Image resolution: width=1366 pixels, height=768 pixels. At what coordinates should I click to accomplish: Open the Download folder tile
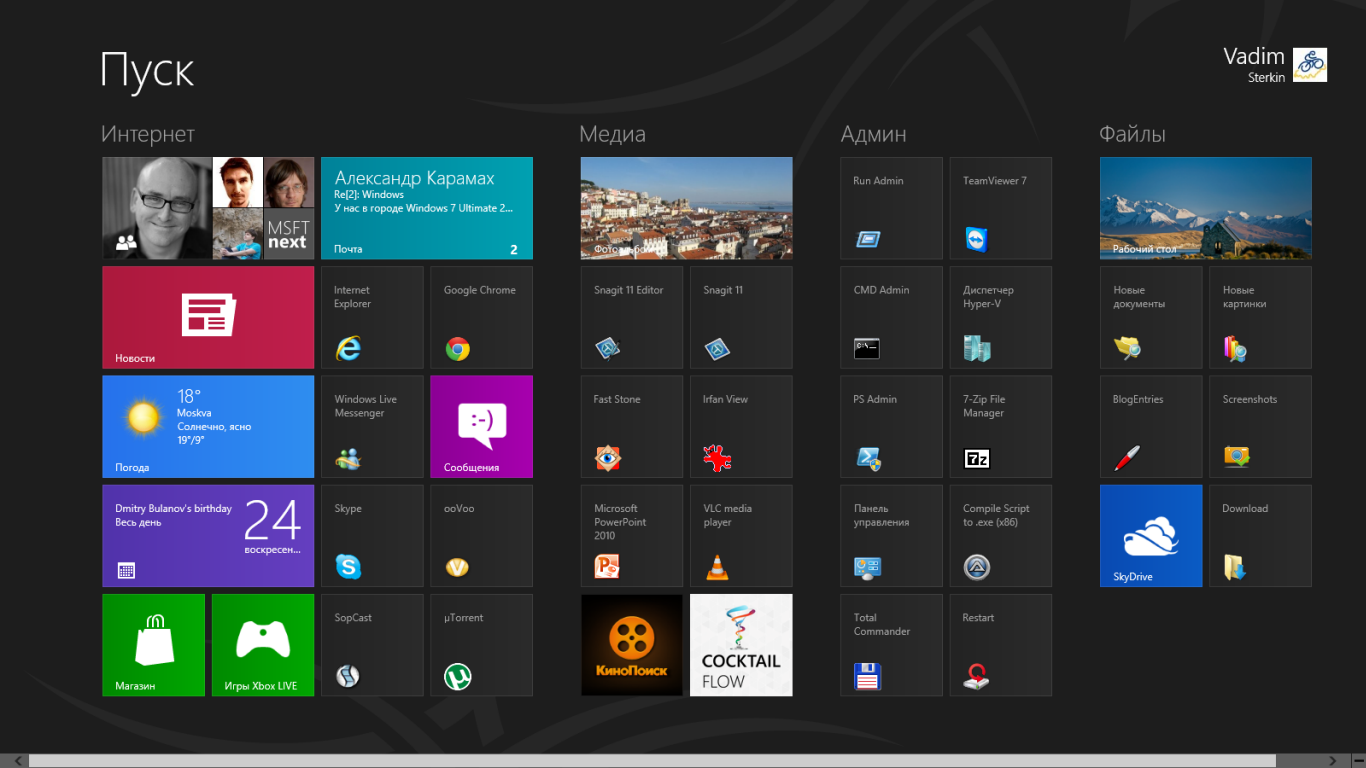1260,535
